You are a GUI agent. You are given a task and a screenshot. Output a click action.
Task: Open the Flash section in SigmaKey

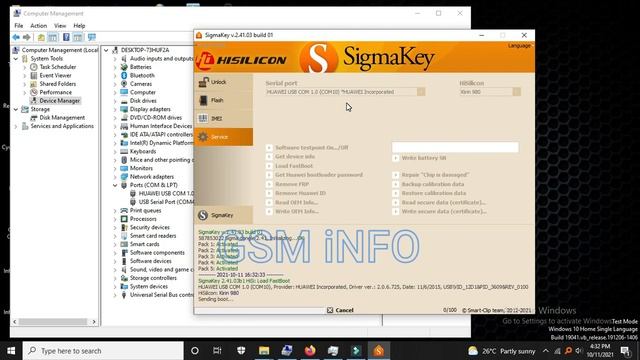click(x=223, y=100)
